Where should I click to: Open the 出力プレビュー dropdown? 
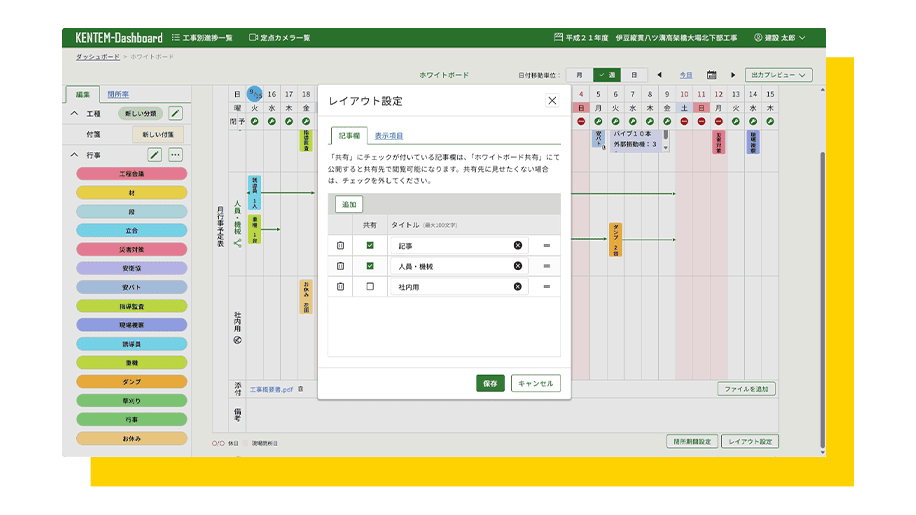[x=778, y=75]
